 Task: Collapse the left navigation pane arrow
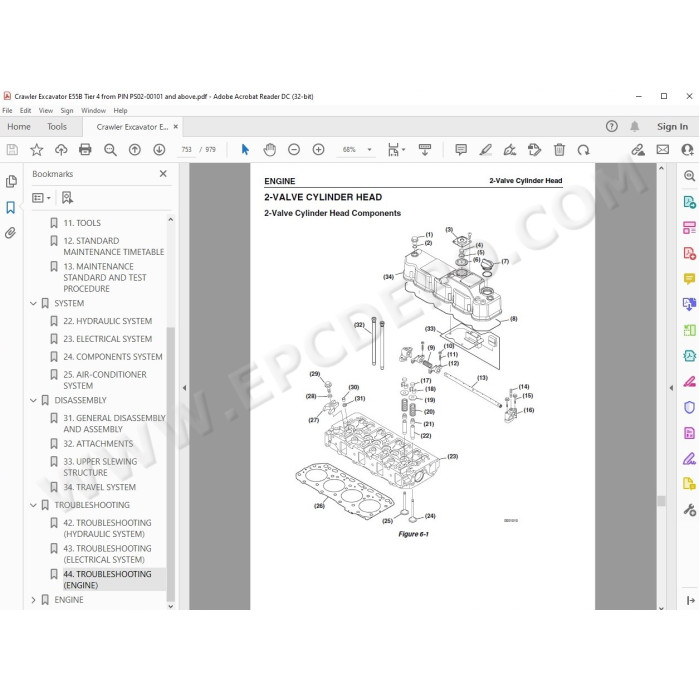coord(184,388)
